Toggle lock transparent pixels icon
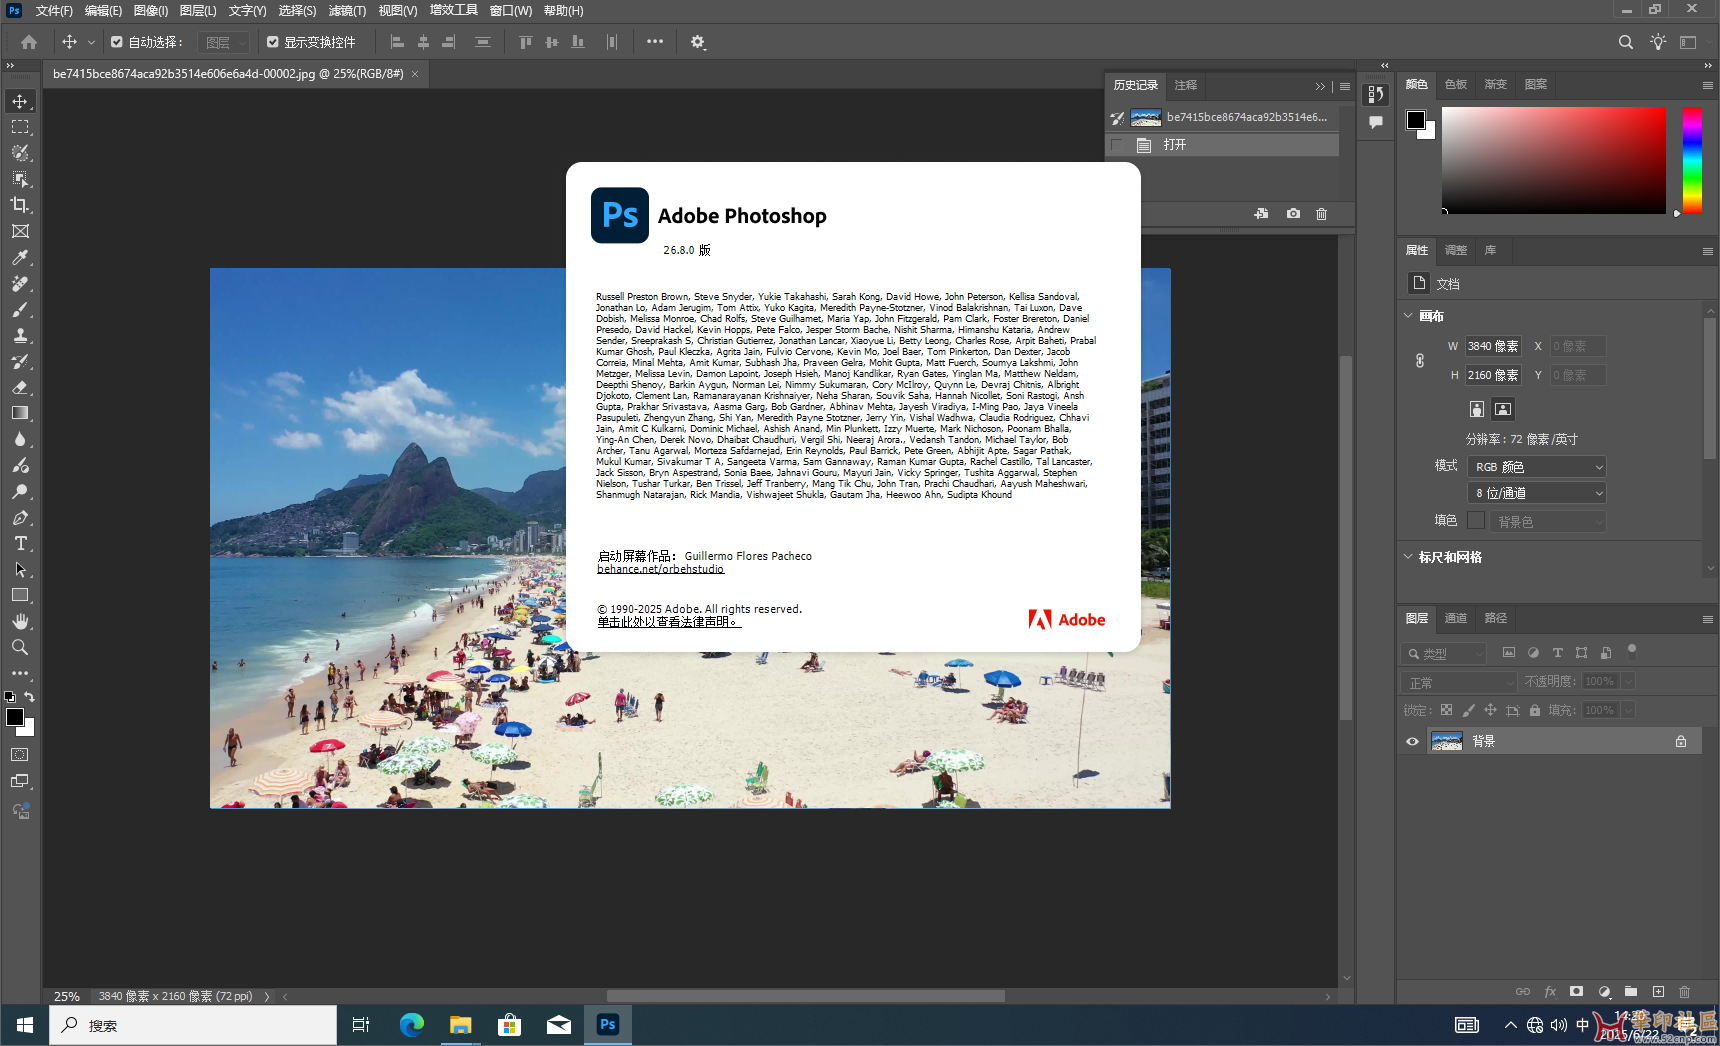The height and width of the screenshot is (1046, 1720). tap(1446, 710)
